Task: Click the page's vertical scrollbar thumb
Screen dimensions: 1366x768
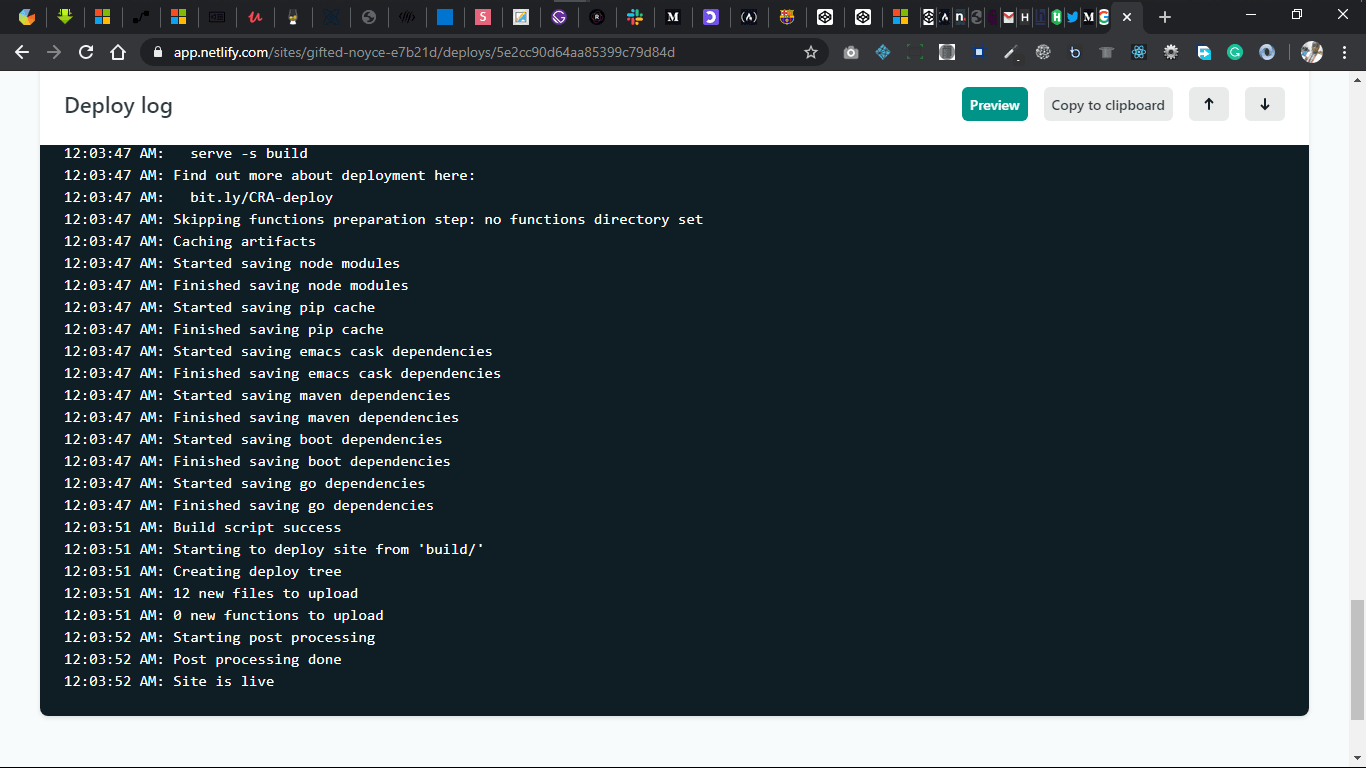Action: (x=1357, y=660)
